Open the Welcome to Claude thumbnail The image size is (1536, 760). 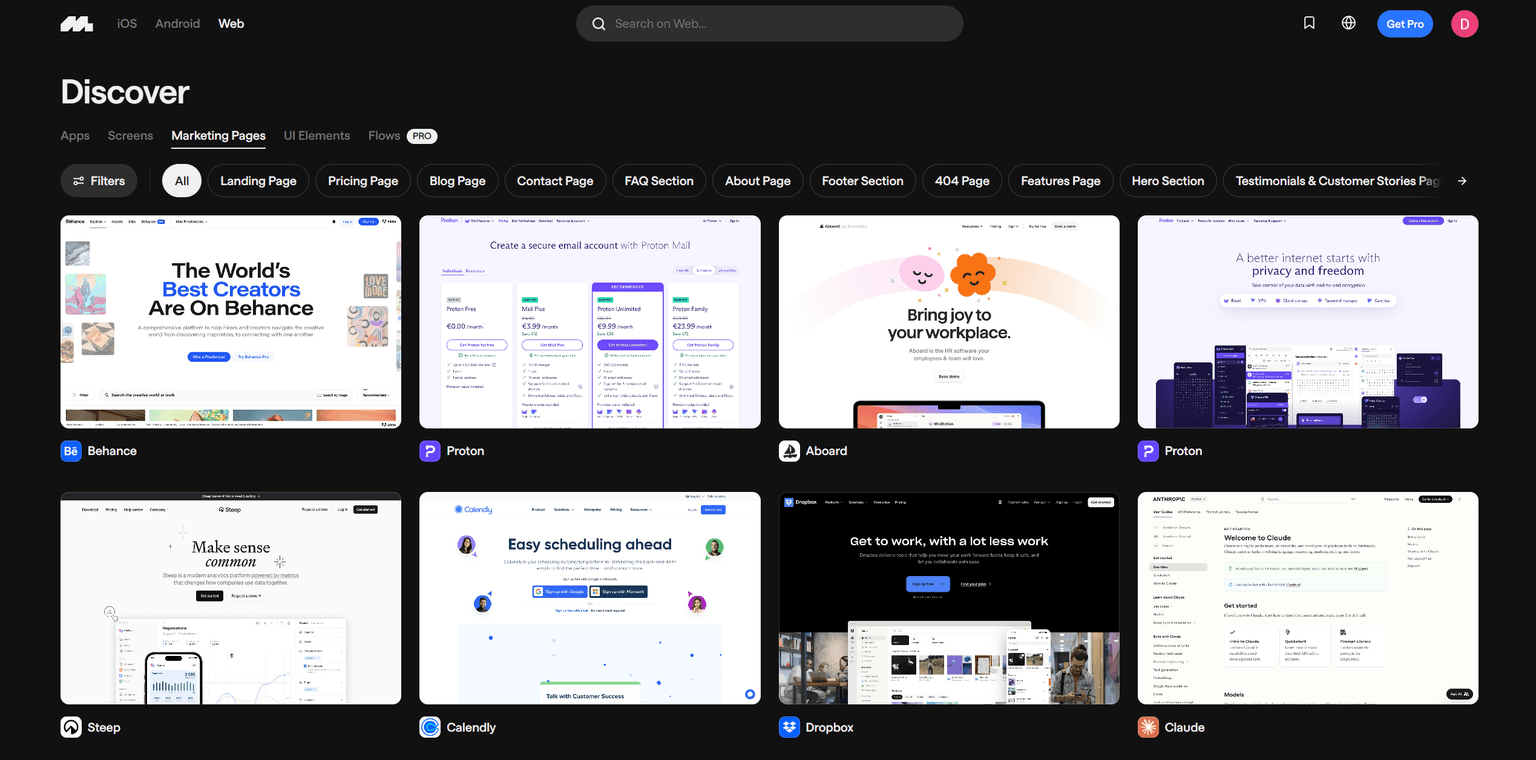click(x=1308, y=598)
